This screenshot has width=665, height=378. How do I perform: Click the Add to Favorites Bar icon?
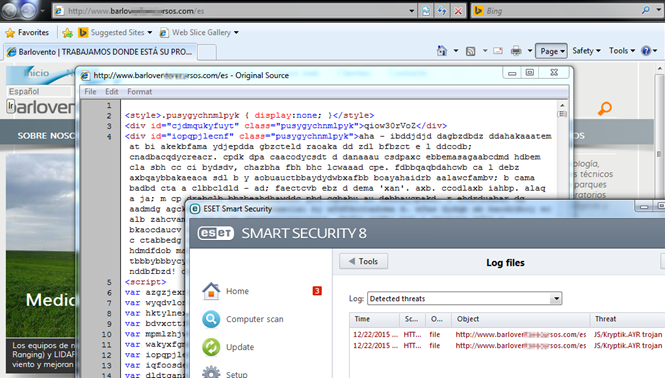click(67, 33)
